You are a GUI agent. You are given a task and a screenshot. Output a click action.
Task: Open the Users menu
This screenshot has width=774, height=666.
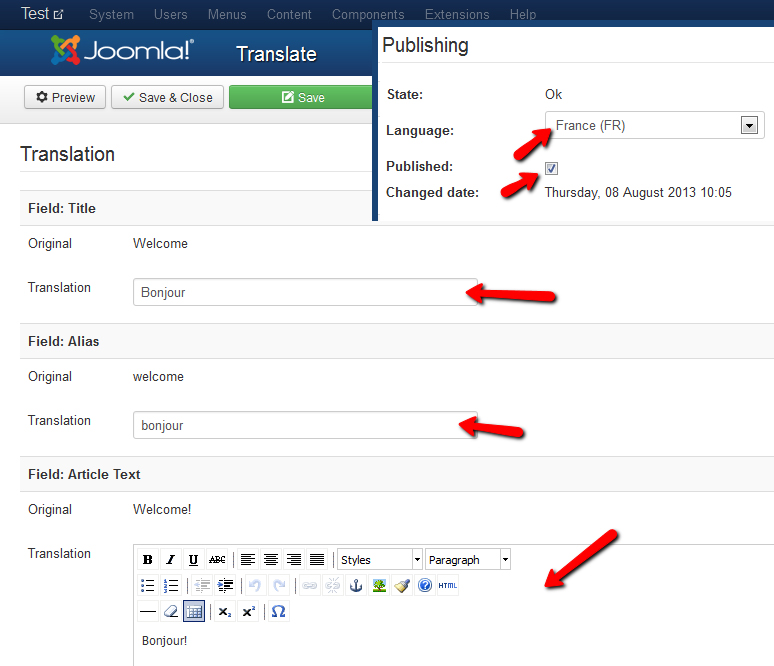(170, 14)
